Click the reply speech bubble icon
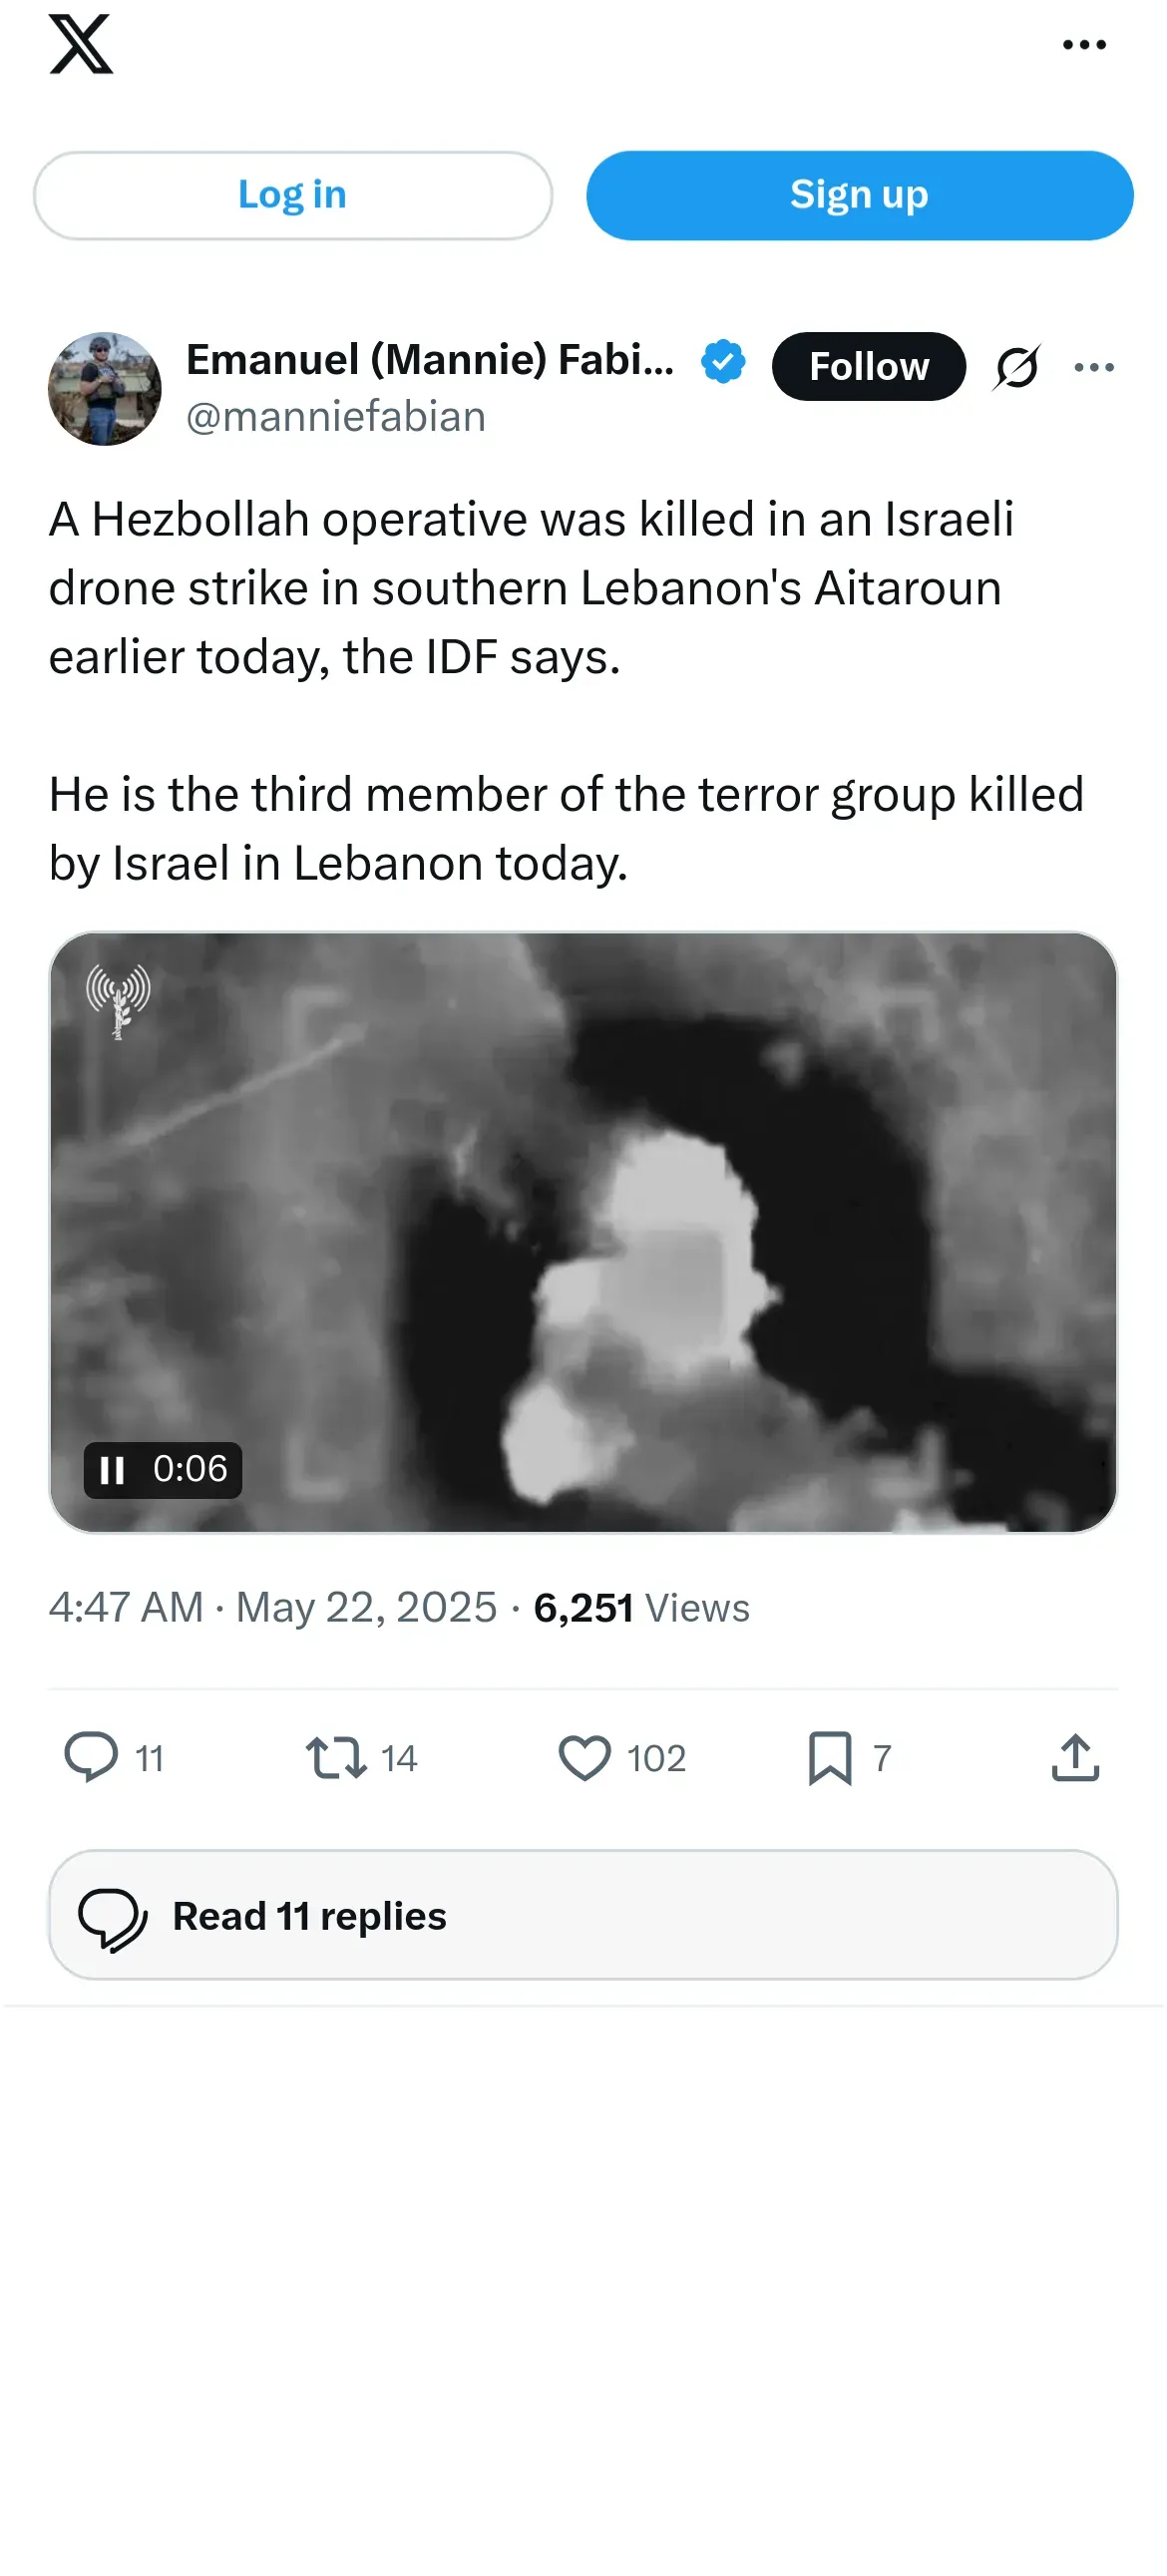 [91, 1757]
